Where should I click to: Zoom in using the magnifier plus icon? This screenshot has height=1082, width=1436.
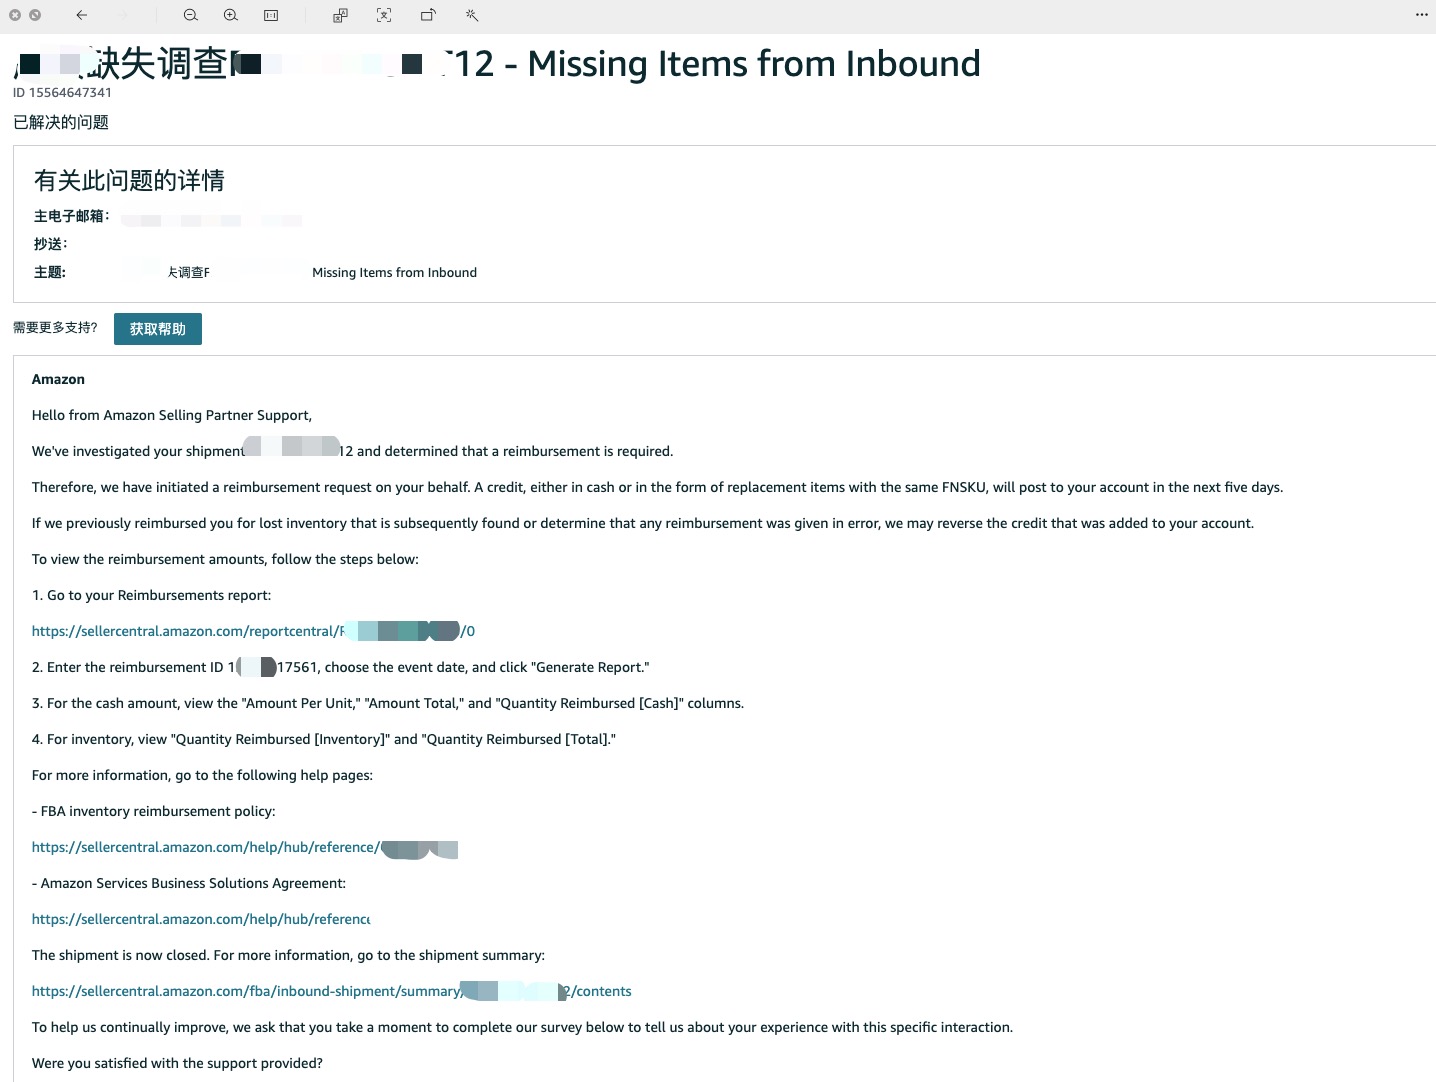[231, 15]
